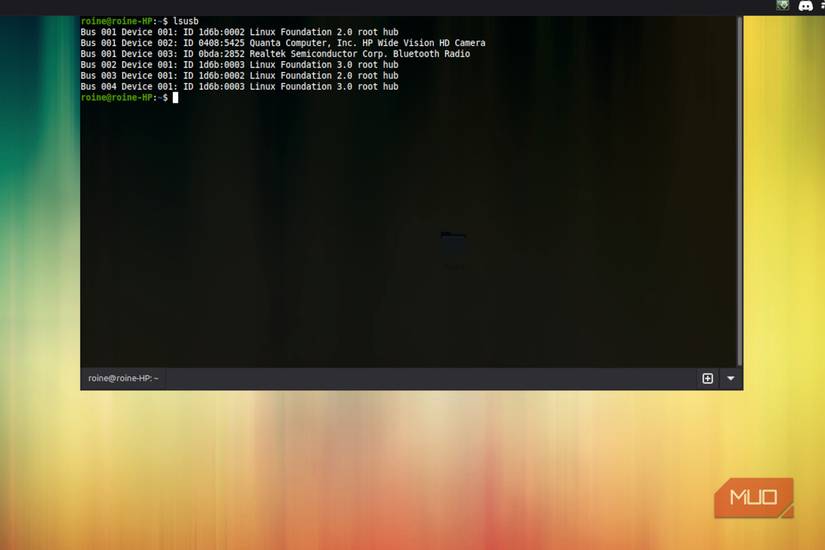825x550 pixels.
Task: Select the HP Wide Vision HD Camera line
Action: 283,43
